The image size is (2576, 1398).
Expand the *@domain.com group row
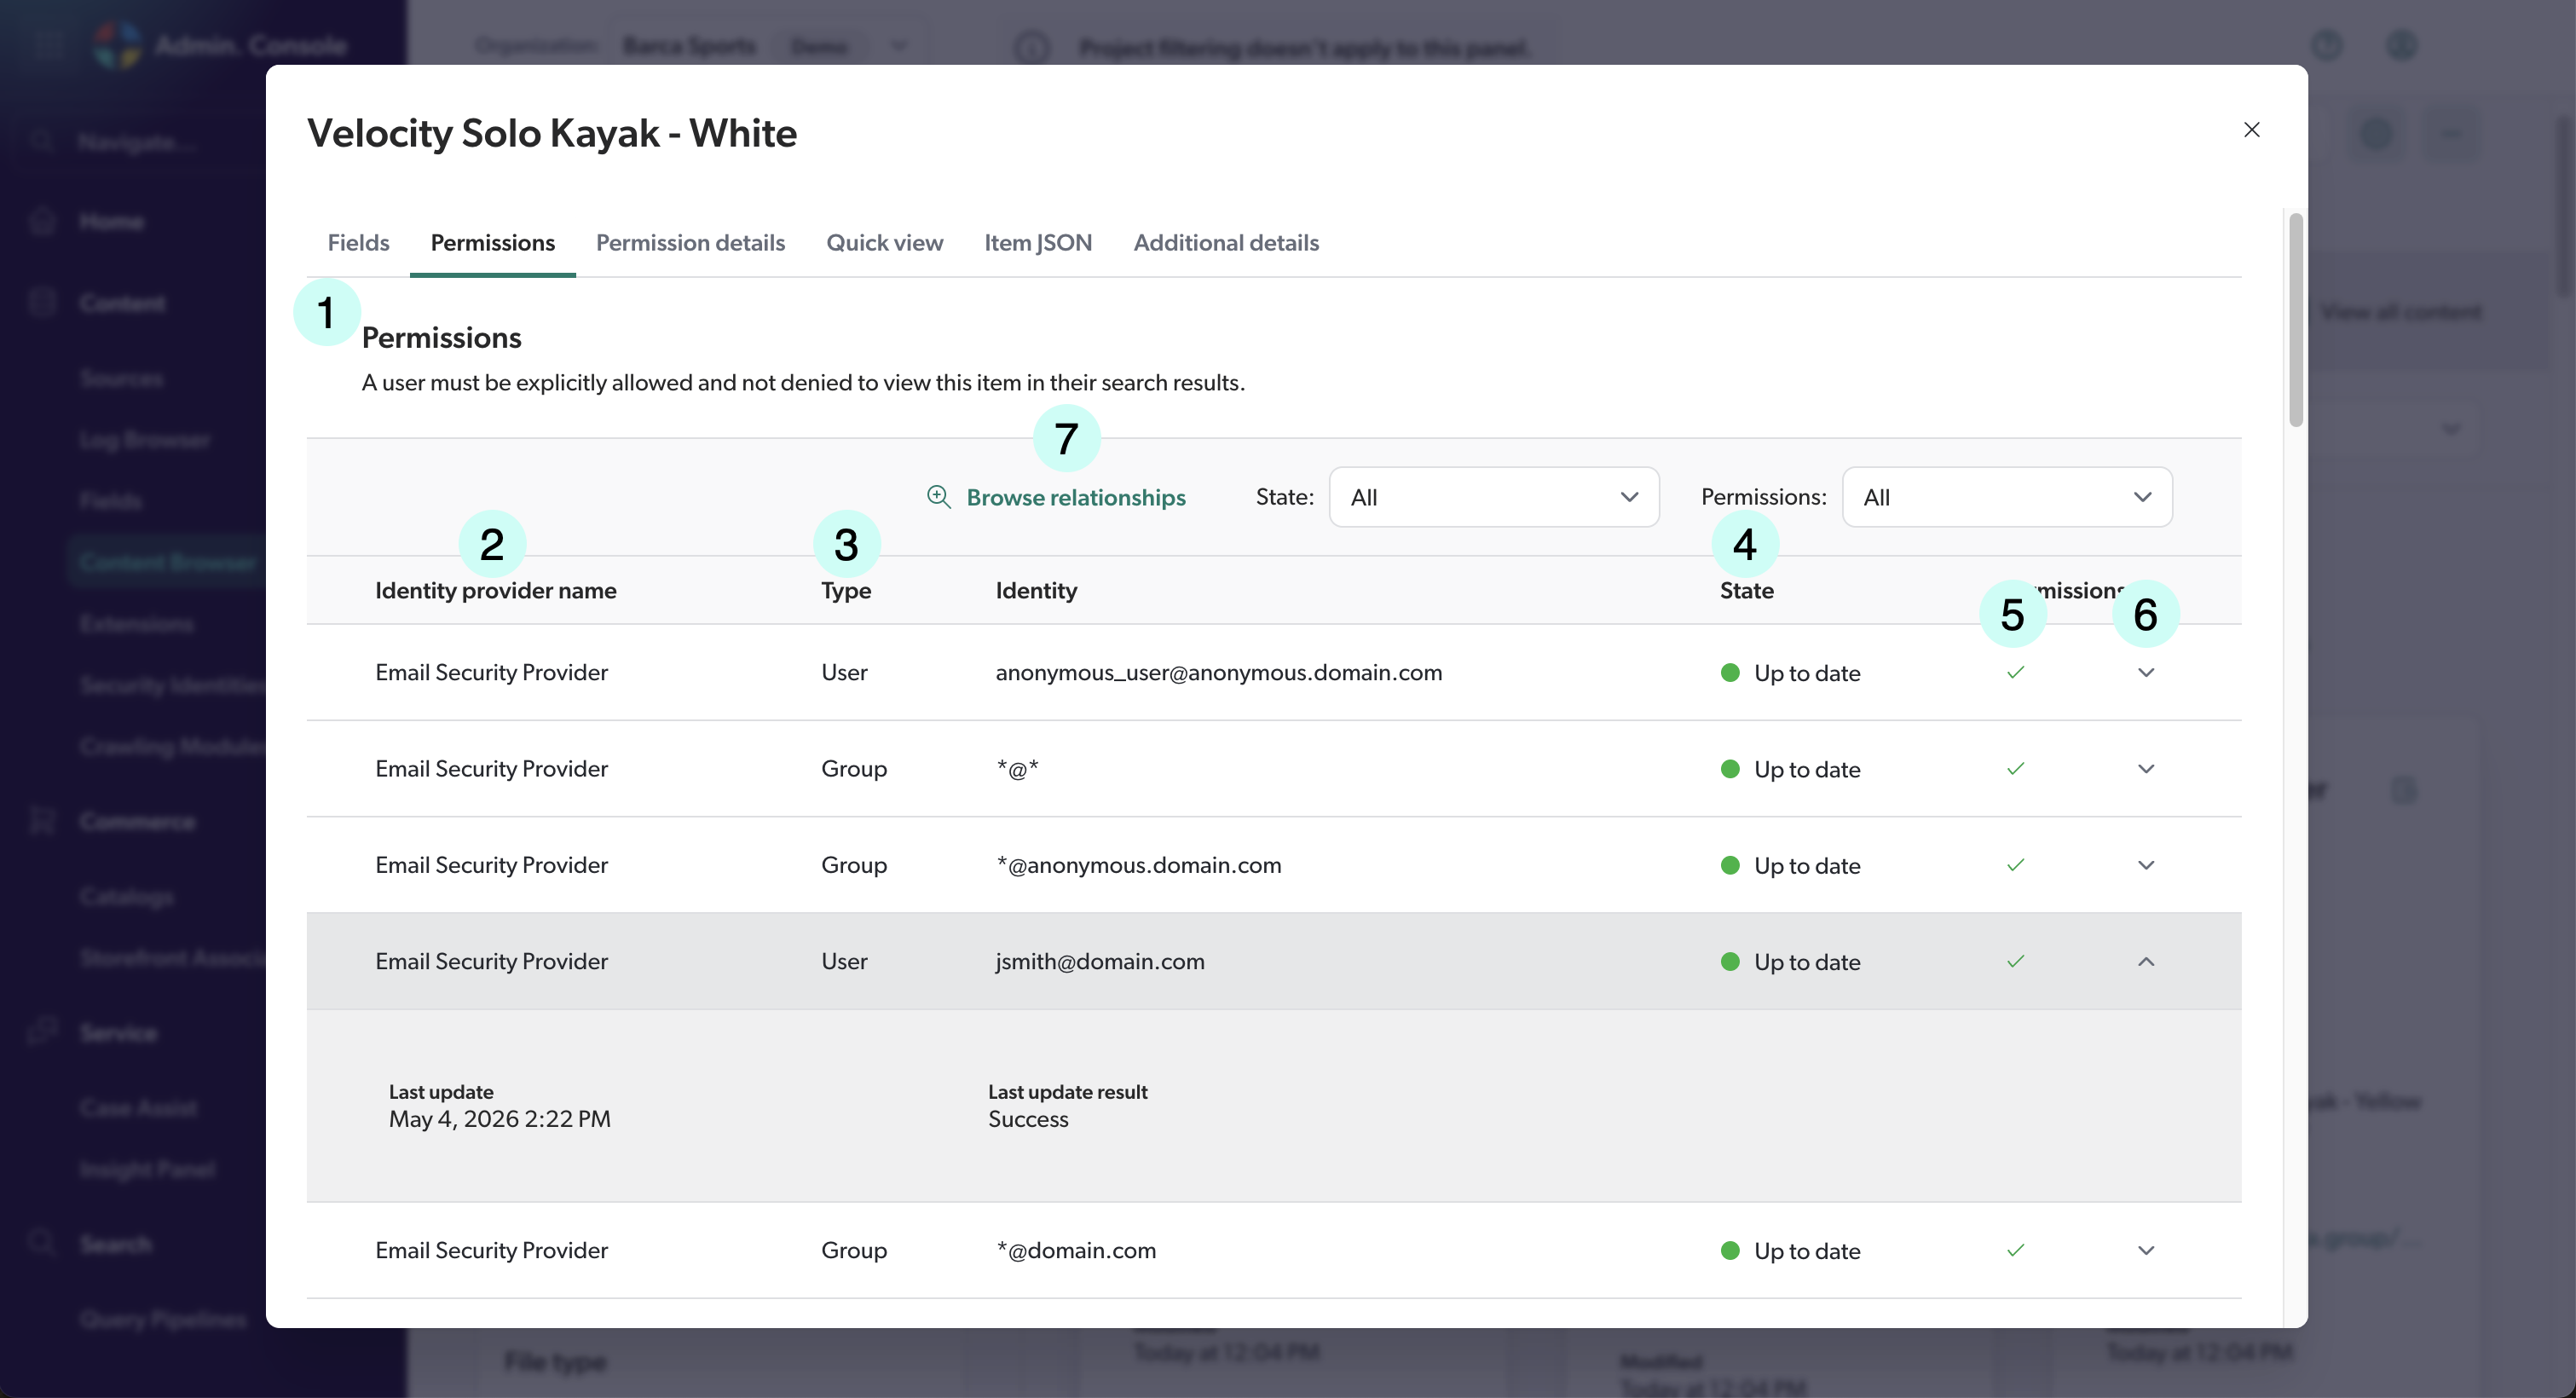click(x=2146, y=1250)
